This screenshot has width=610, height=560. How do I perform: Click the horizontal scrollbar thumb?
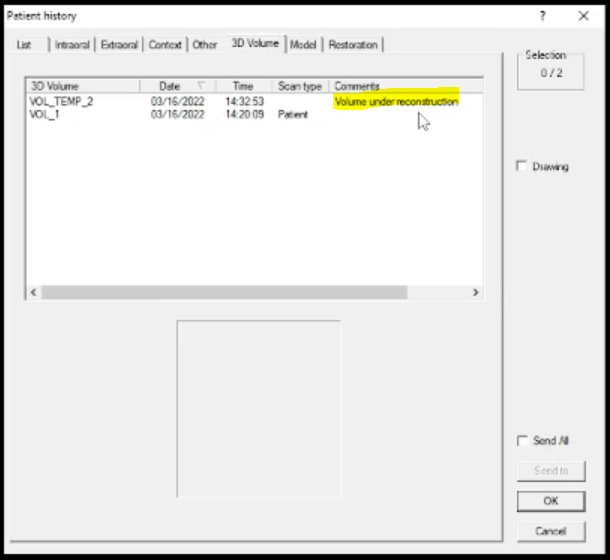coord(224,292)
